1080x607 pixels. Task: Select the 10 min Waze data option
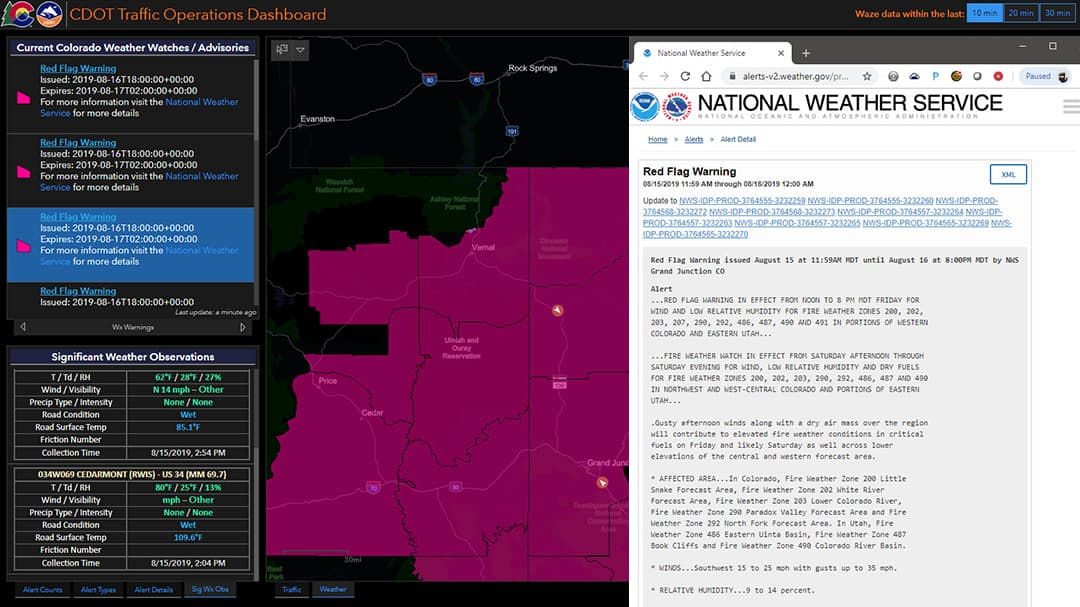point(984,13)
